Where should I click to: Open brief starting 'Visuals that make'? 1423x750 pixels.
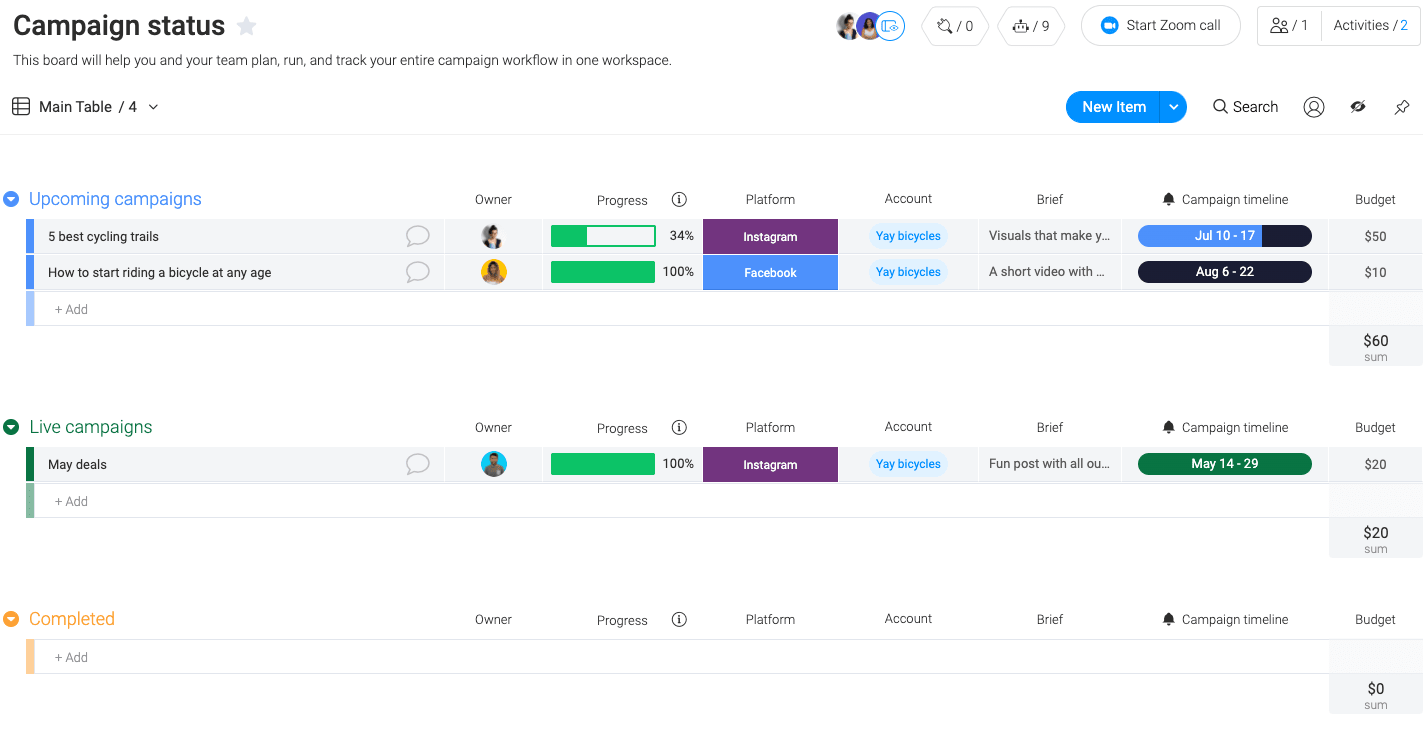click(x=1049, y=236)
